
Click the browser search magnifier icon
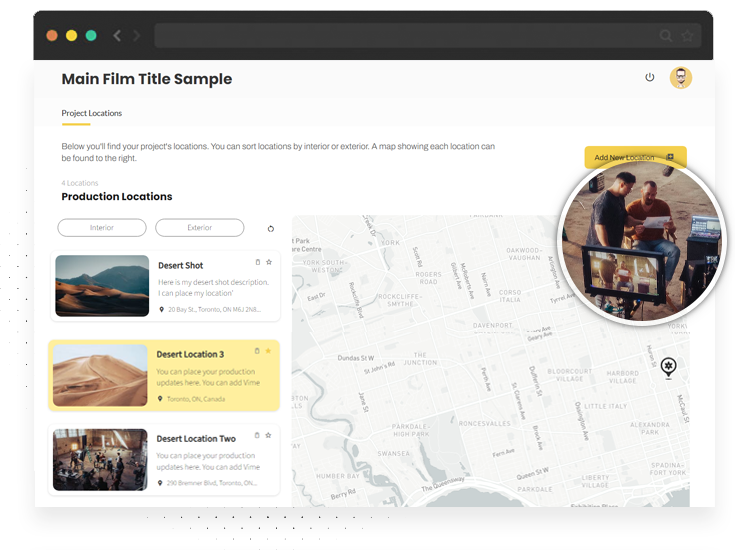(666, 36)
